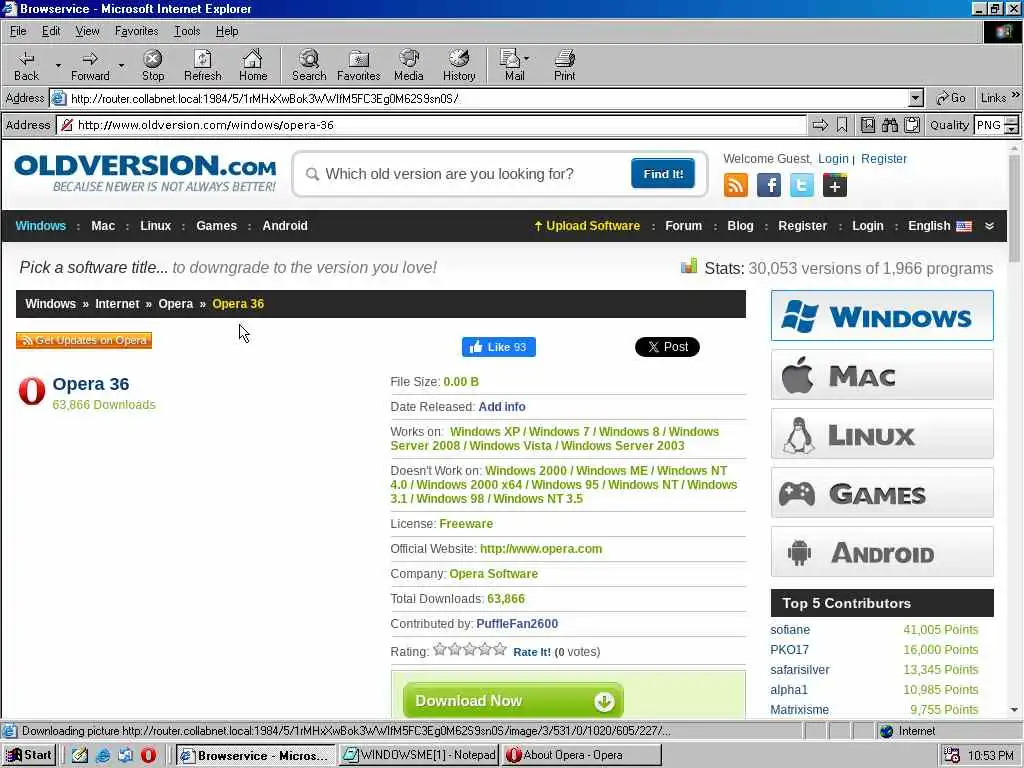
Task: Click the Download Now button
Action: [x=513, y=701]
